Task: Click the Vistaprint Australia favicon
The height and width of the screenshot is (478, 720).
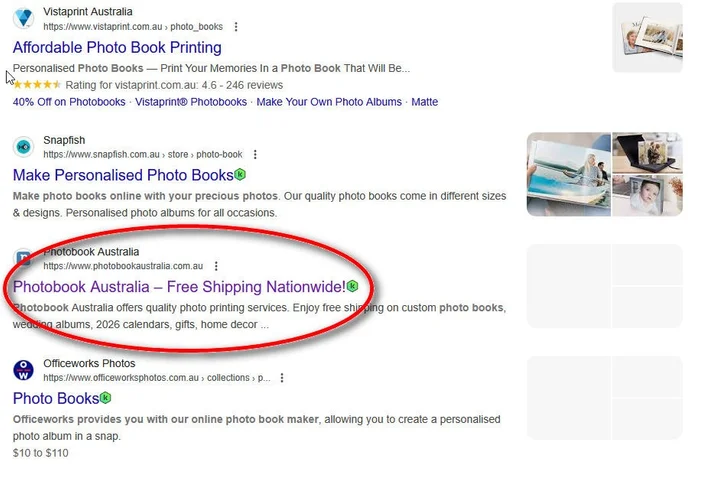Action: click(23, 18)
